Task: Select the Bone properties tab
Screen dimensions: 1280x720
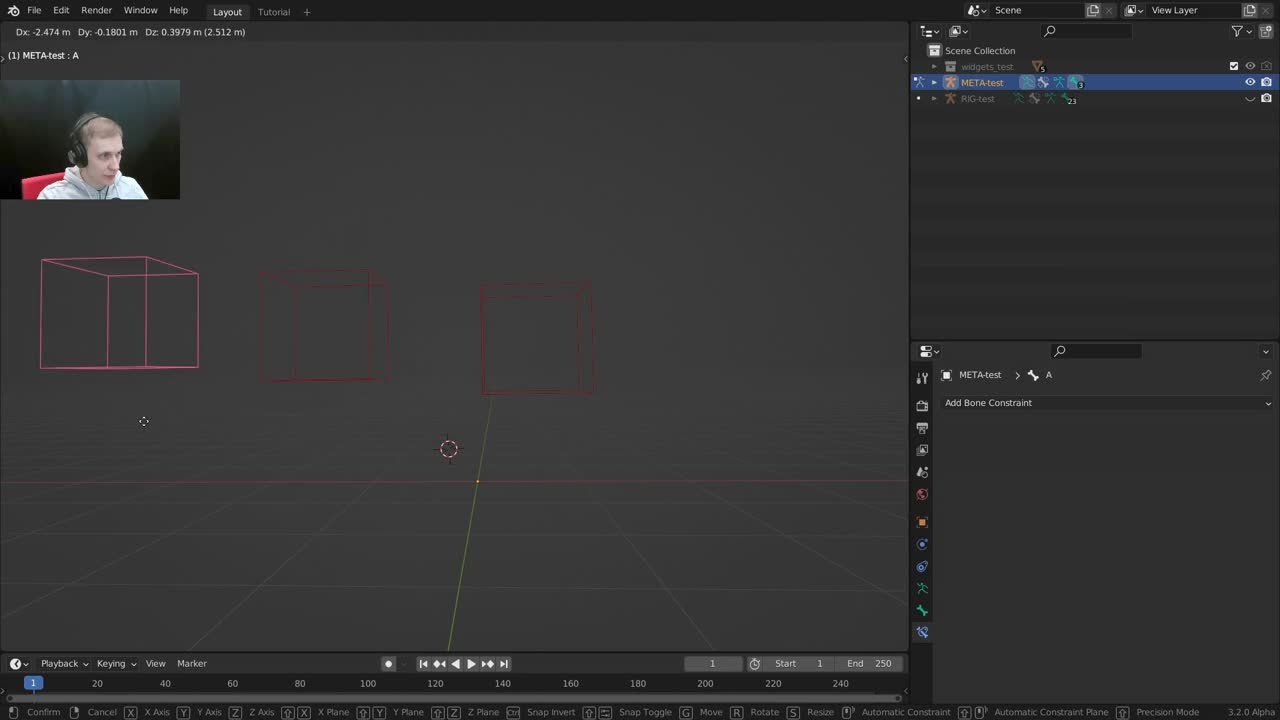Action: click(x=922, y=610)
